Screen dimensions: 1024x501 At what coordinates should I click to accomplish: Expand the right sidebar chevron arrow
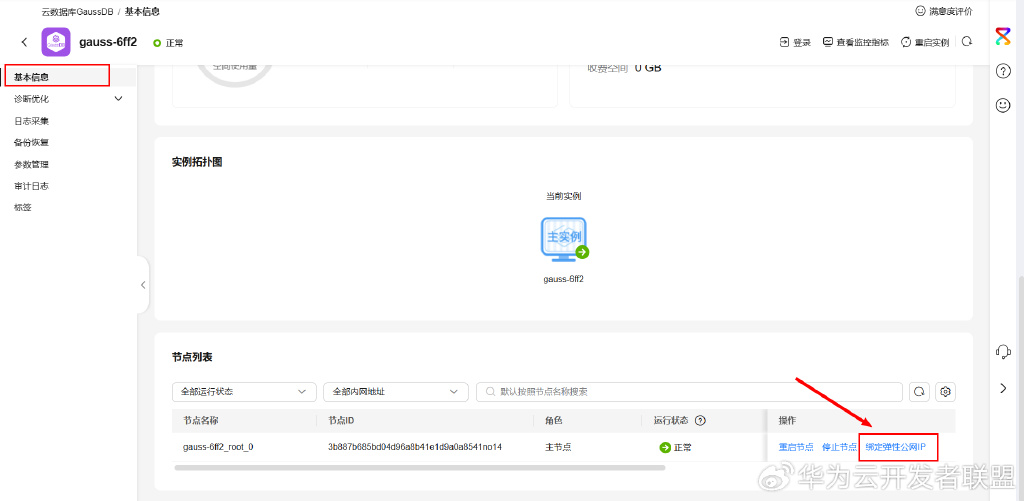1004,388
